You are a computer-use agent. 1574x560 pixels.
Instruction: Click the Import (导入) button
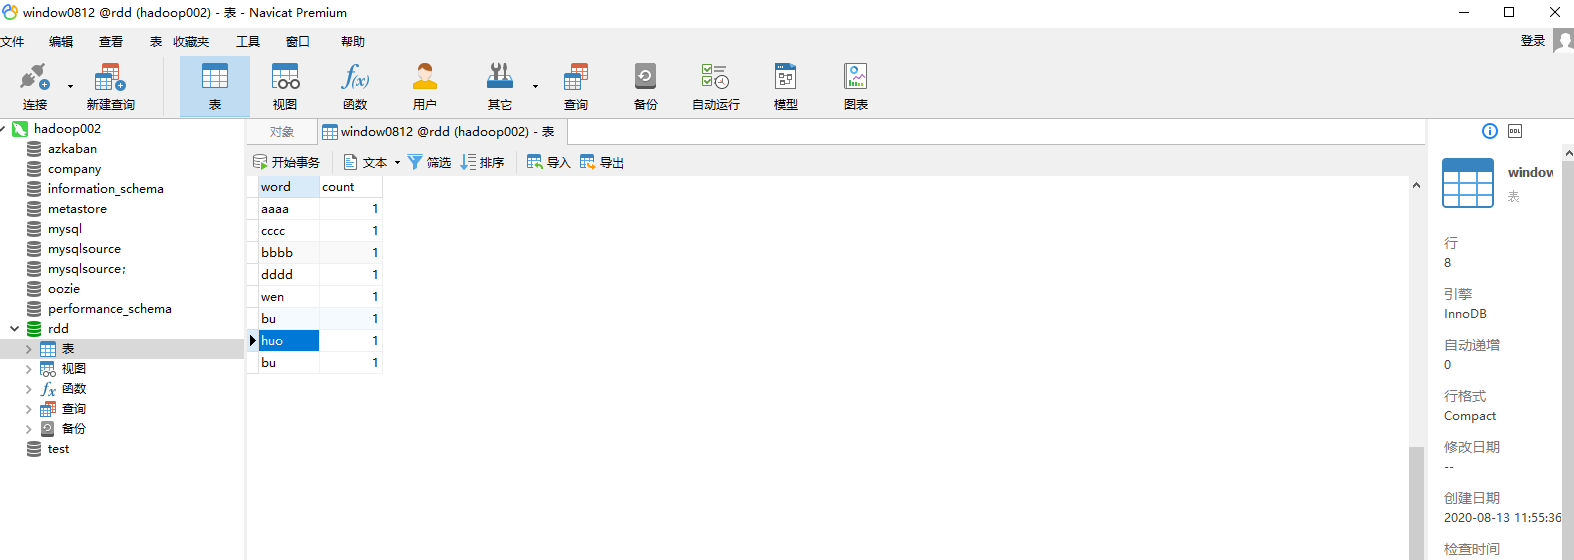[x=548, y=162]
